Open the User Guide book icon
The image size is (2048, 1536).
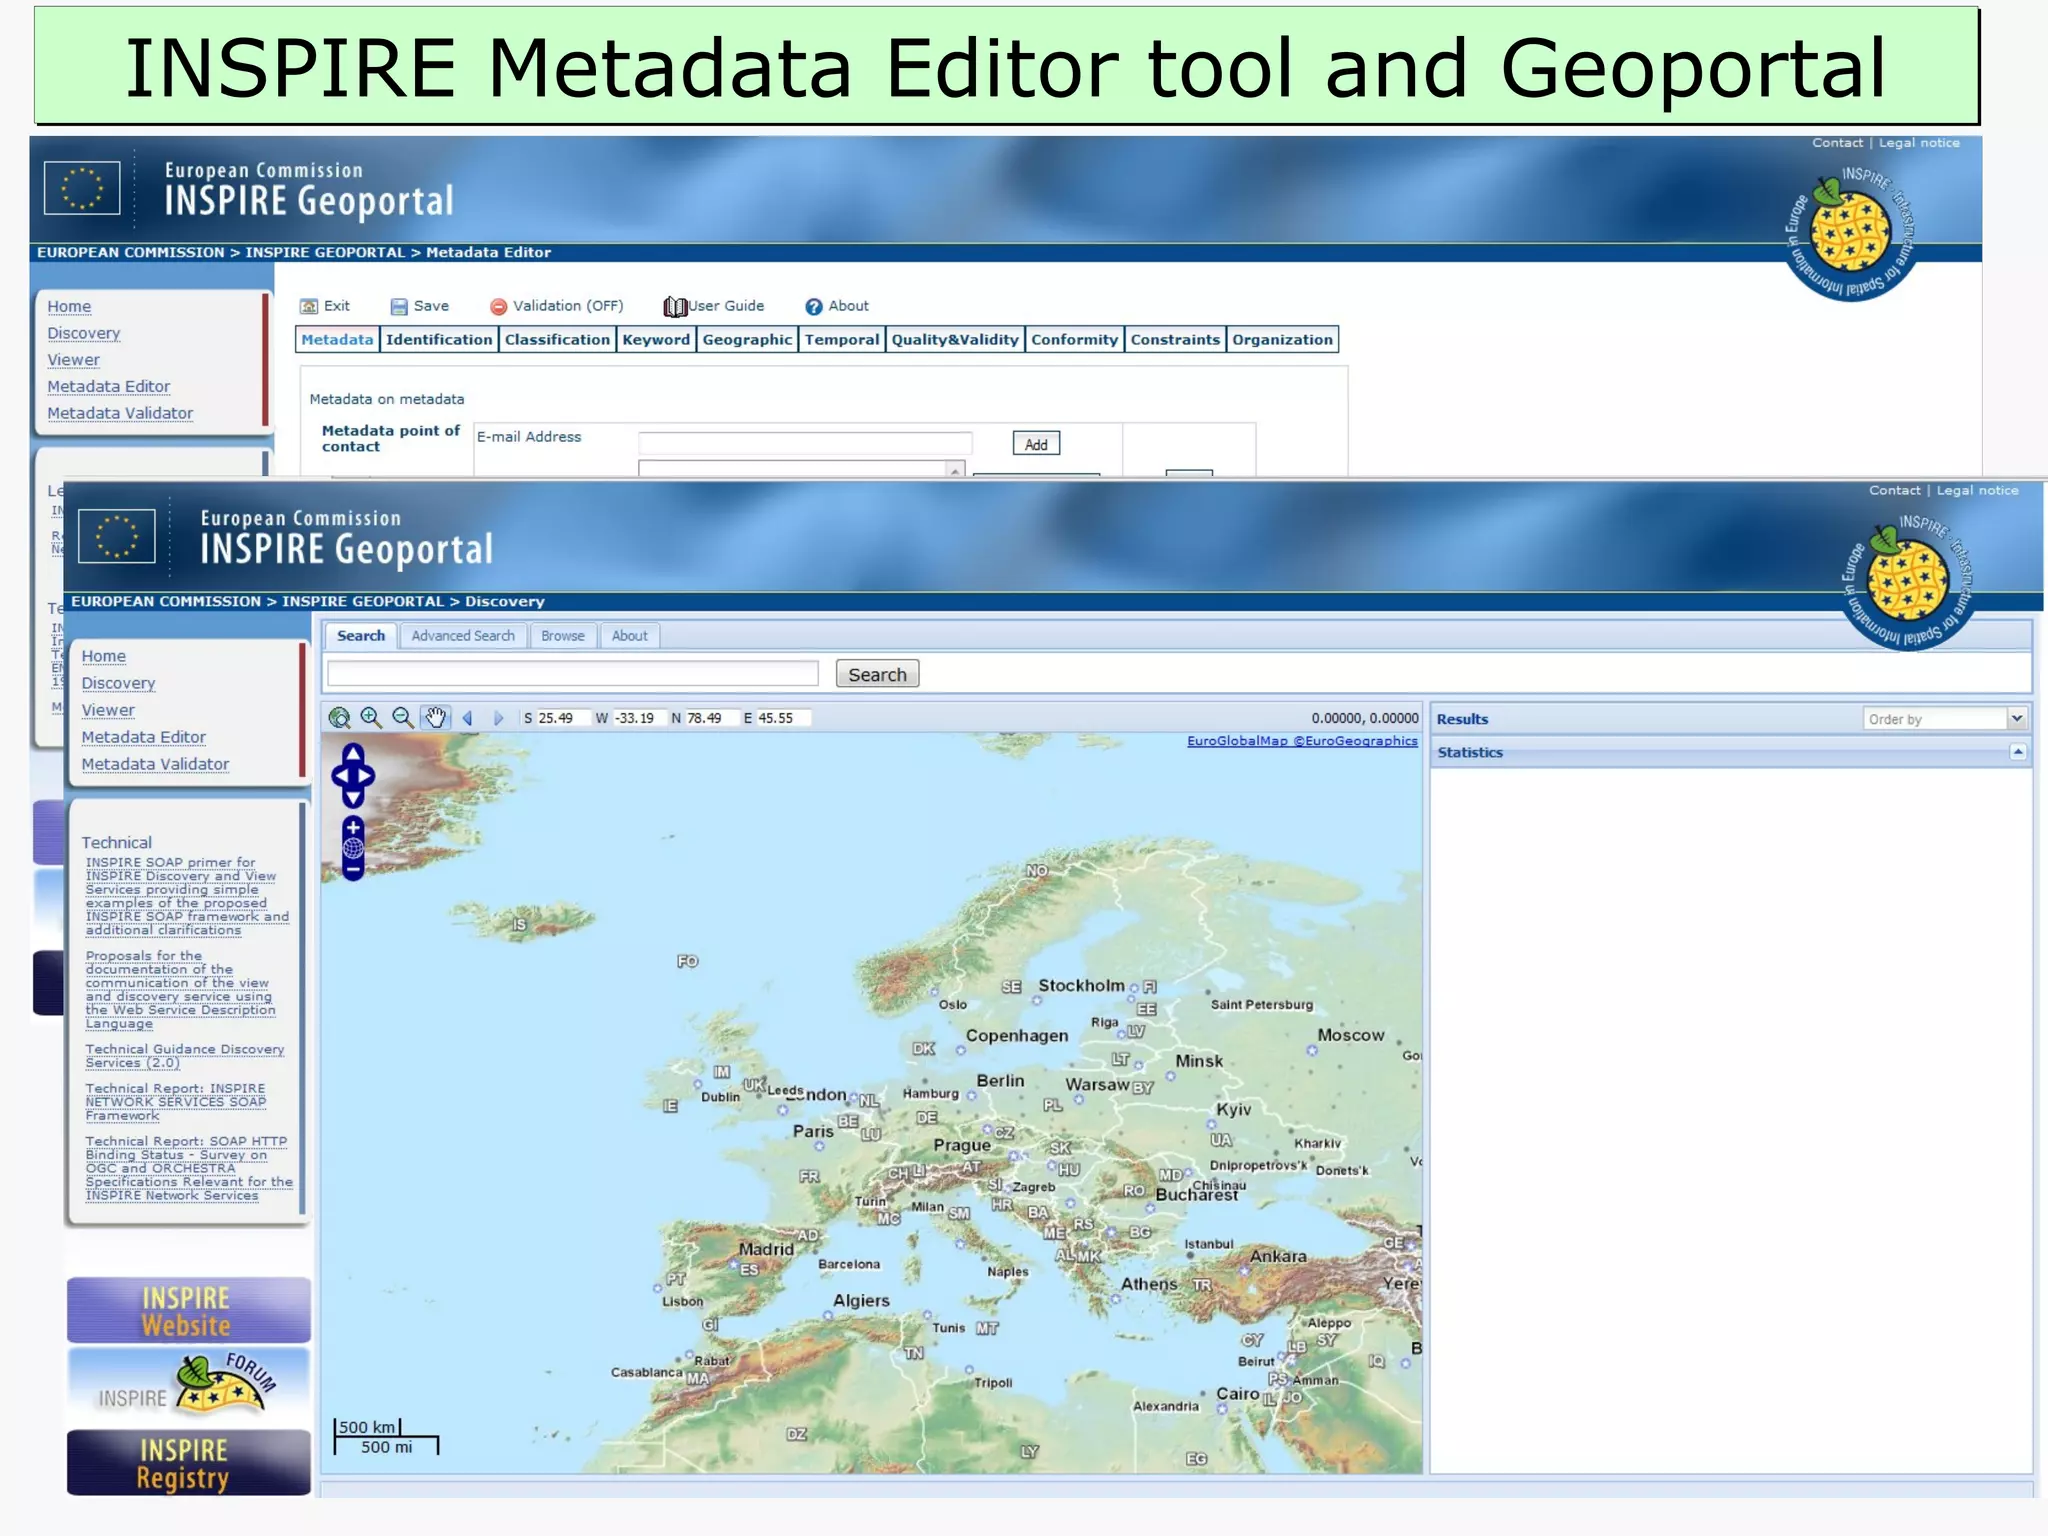point(675,307)
